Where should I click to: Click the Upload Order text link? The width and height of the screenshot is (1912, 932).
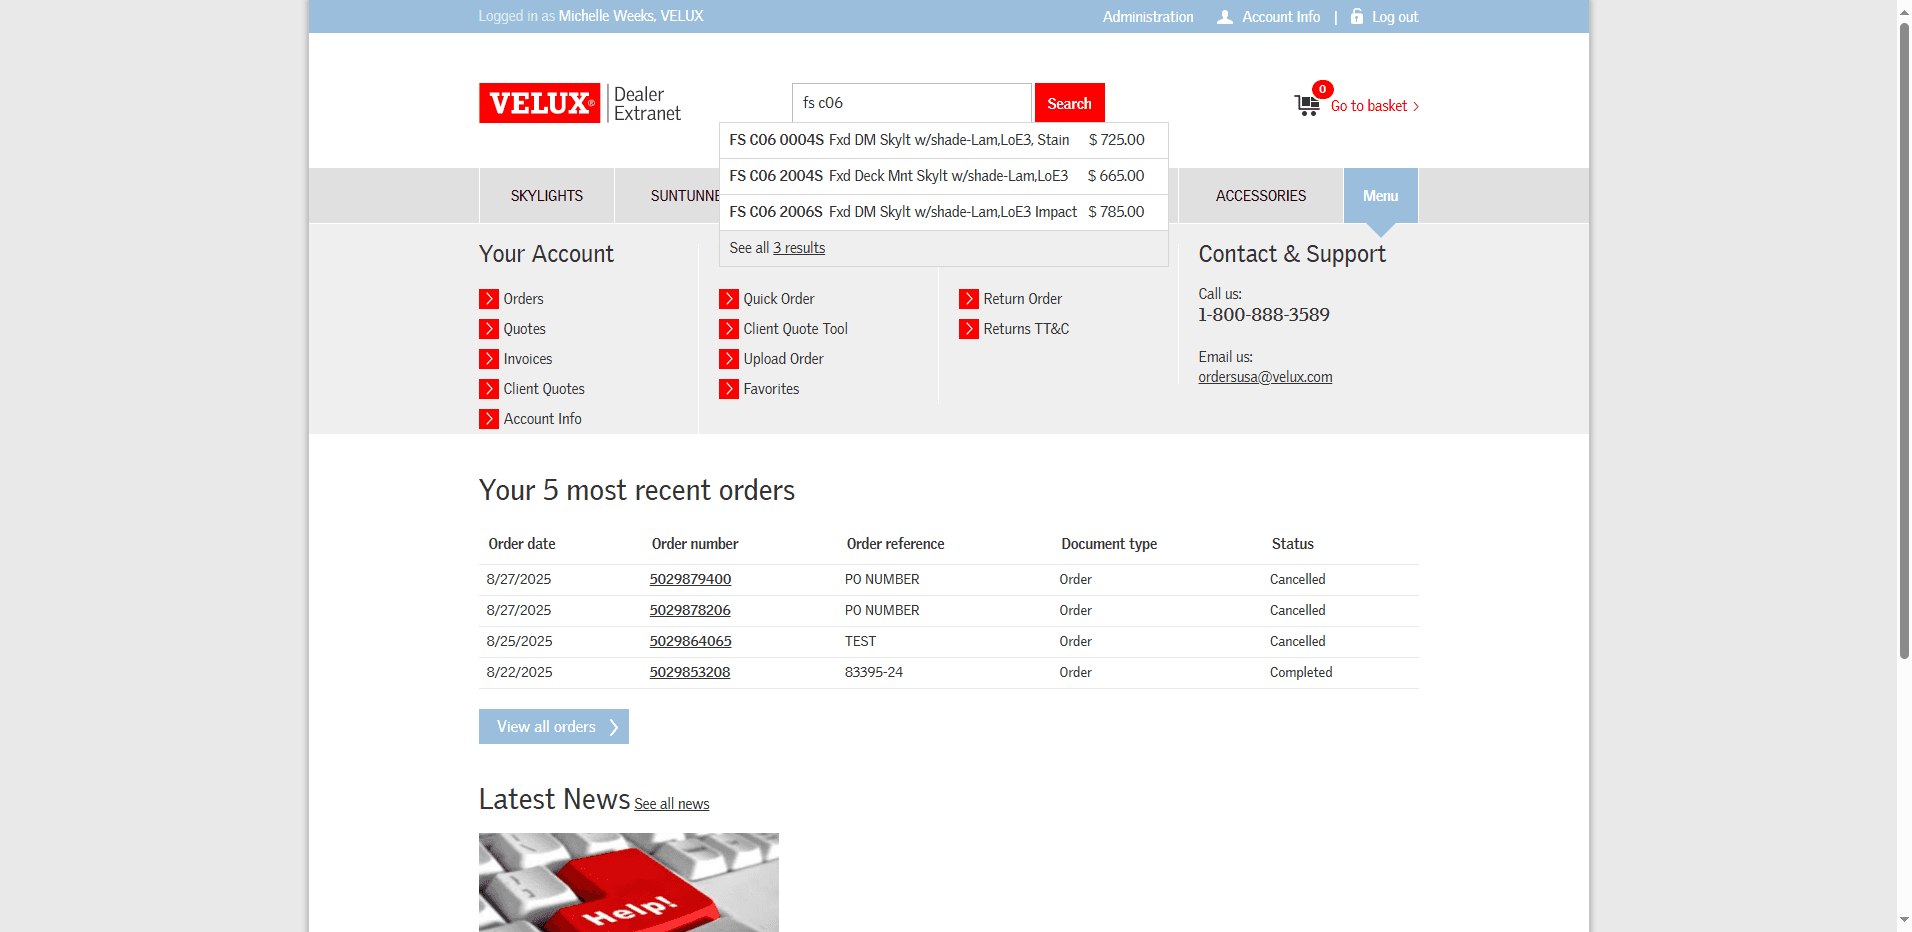coord(784,359)
